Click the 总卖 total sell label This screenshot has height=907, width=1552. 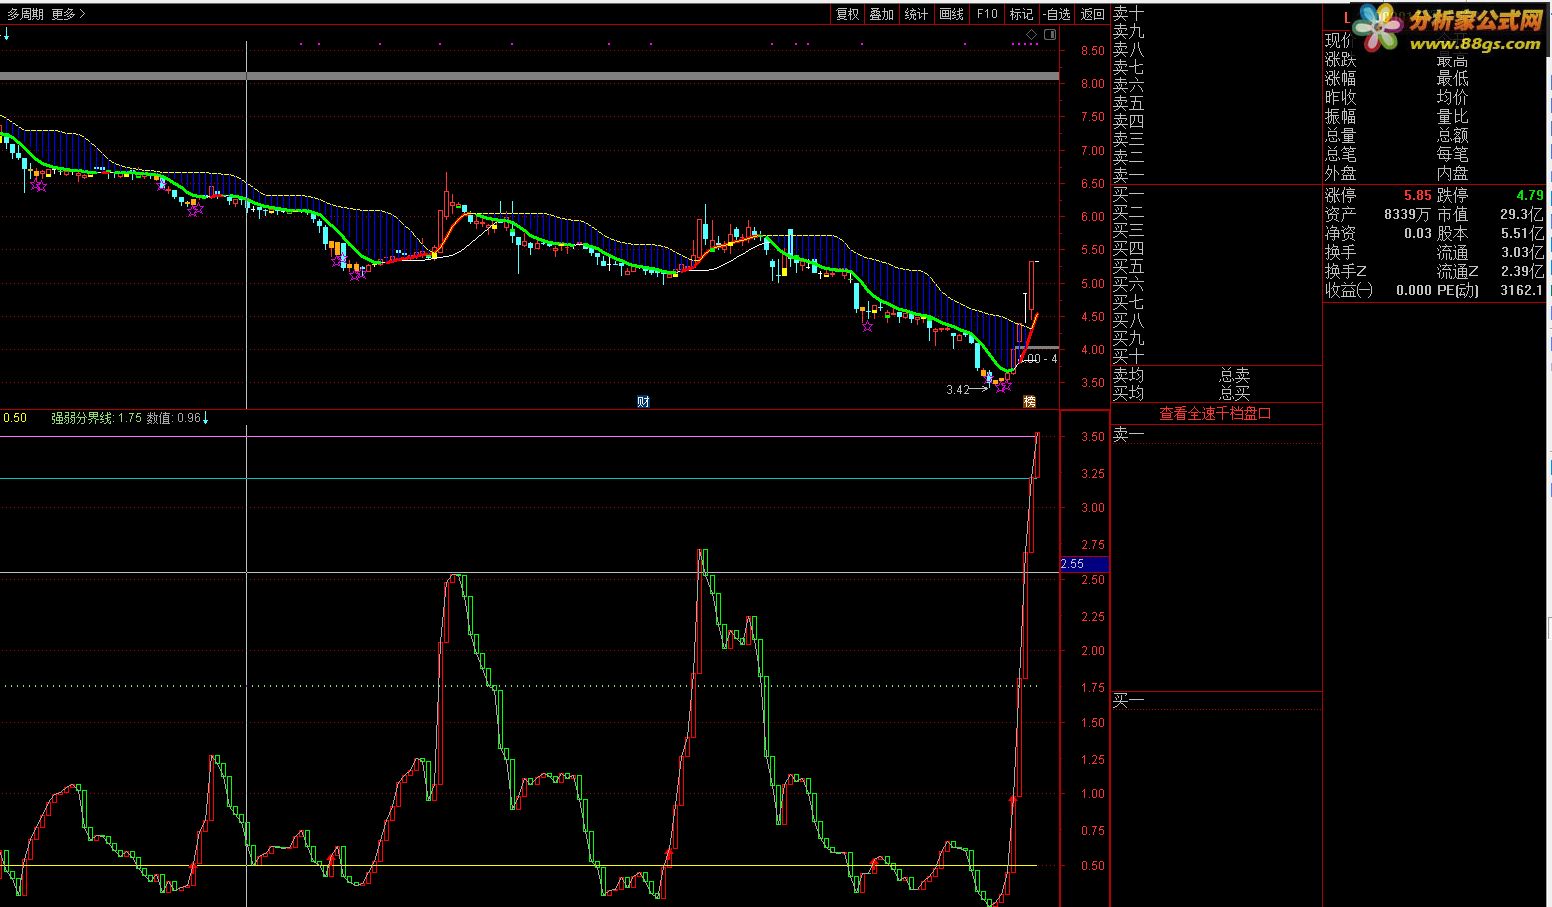1235,375
